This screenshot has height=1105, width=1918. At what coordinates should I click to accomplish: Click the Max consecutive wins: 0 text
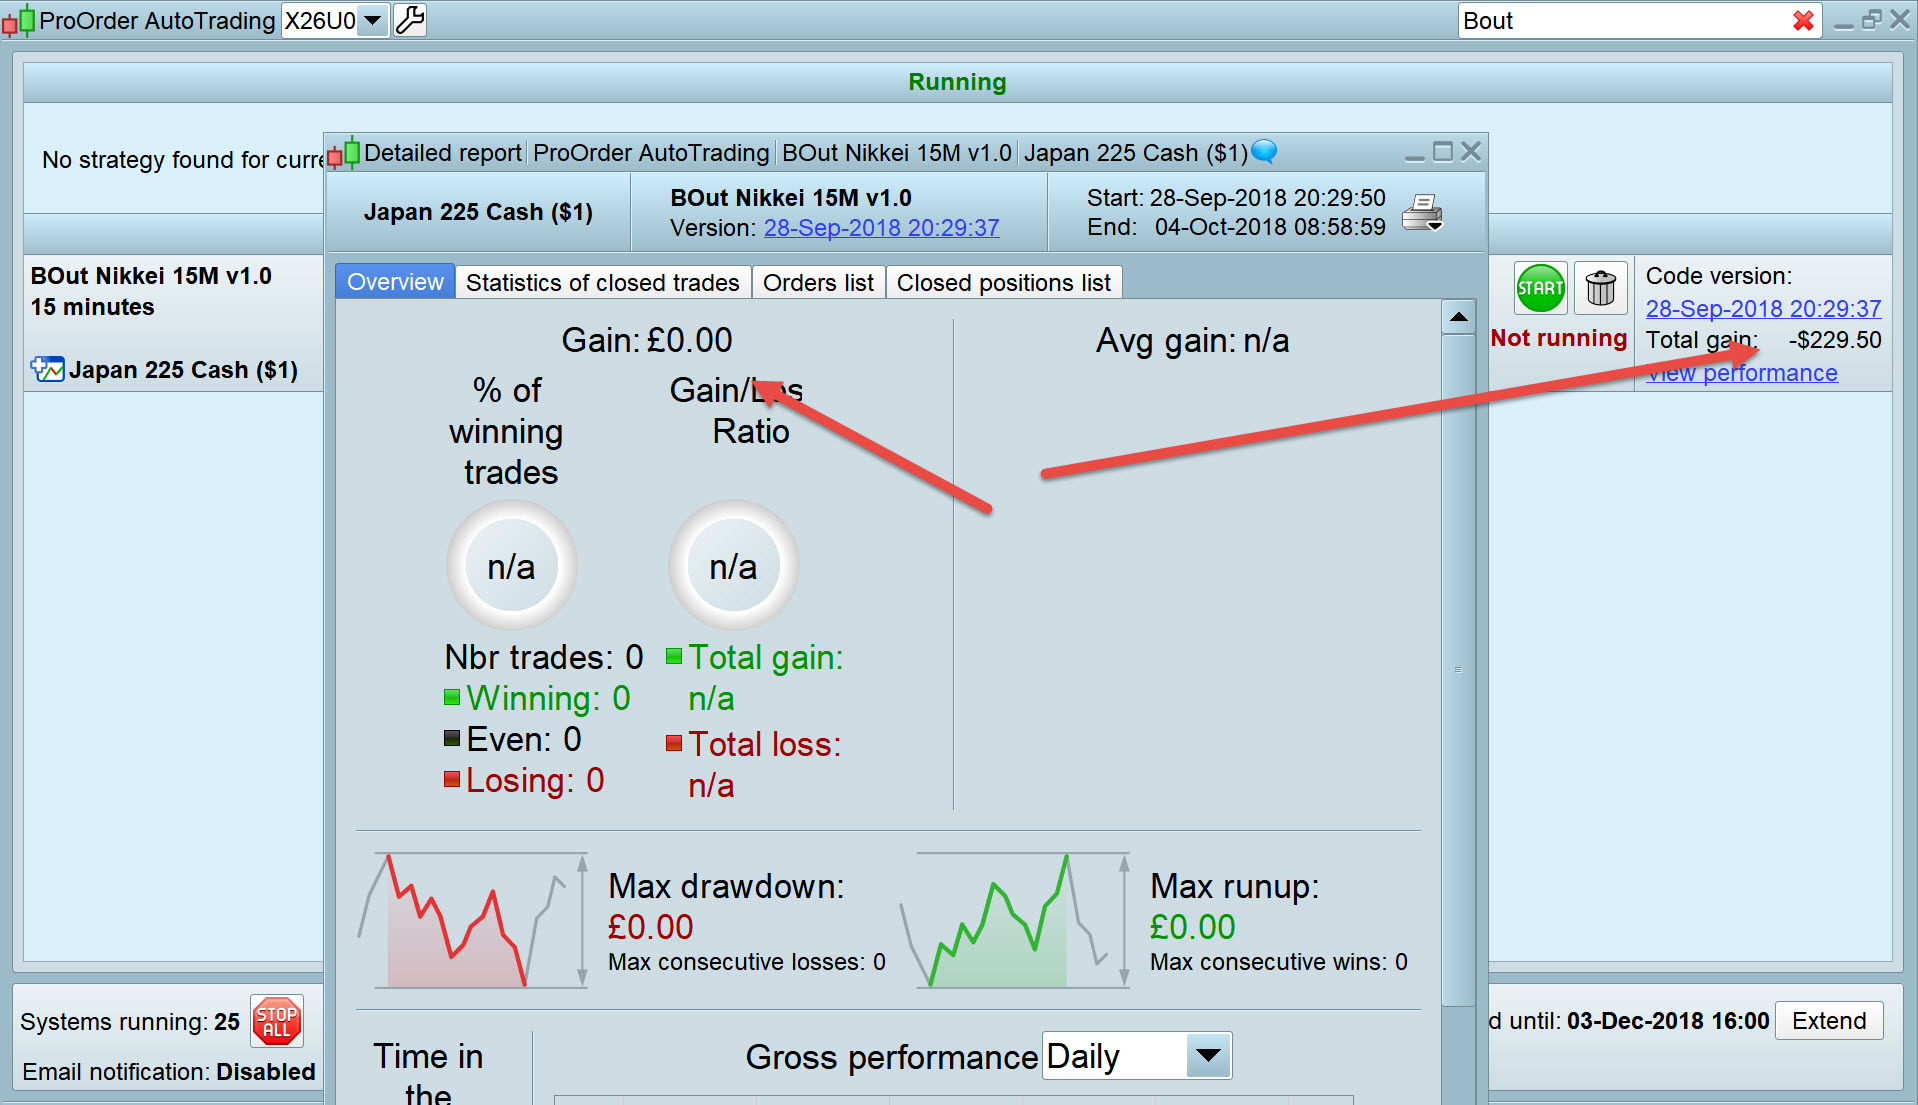click(x=1279, y=962)
